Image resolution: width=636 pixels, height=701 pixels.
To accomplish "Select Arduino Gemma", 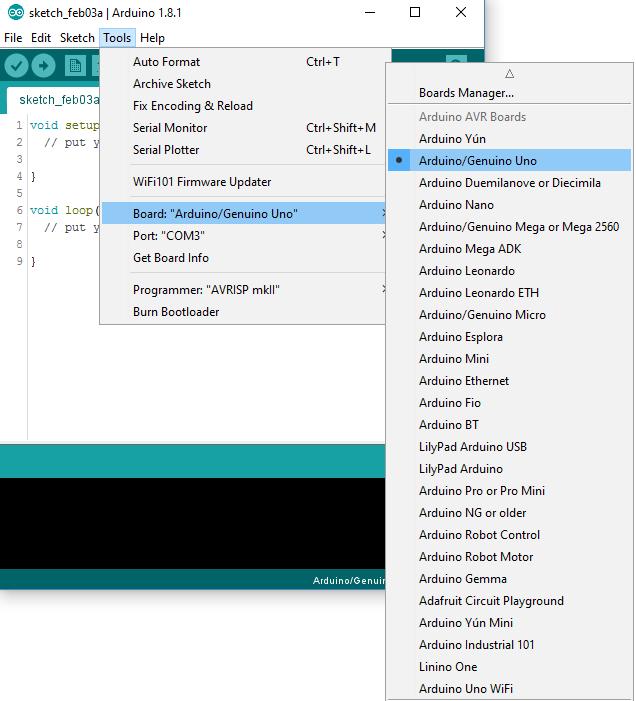I will pyautogui.click(x=509, y=579).
